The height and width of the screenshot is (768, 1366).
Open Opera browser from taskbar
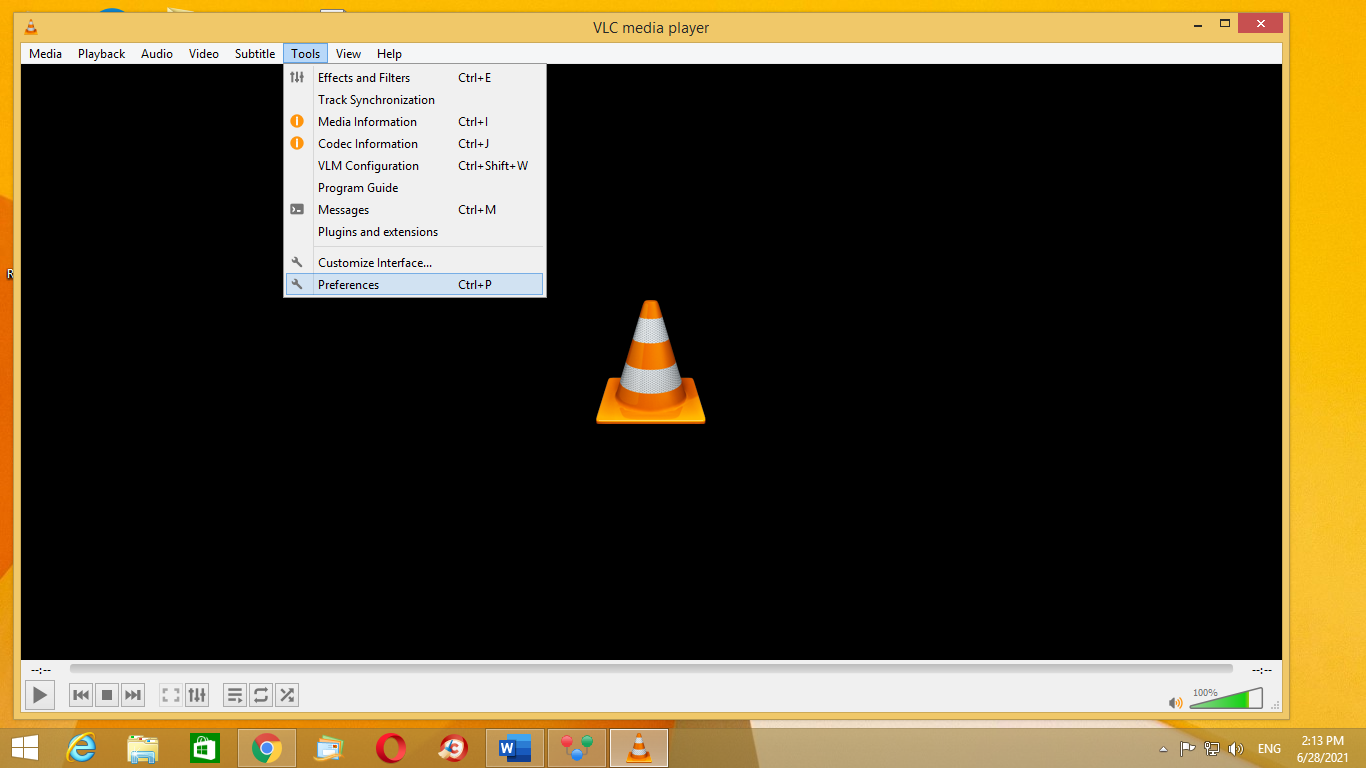coord(391,748)
